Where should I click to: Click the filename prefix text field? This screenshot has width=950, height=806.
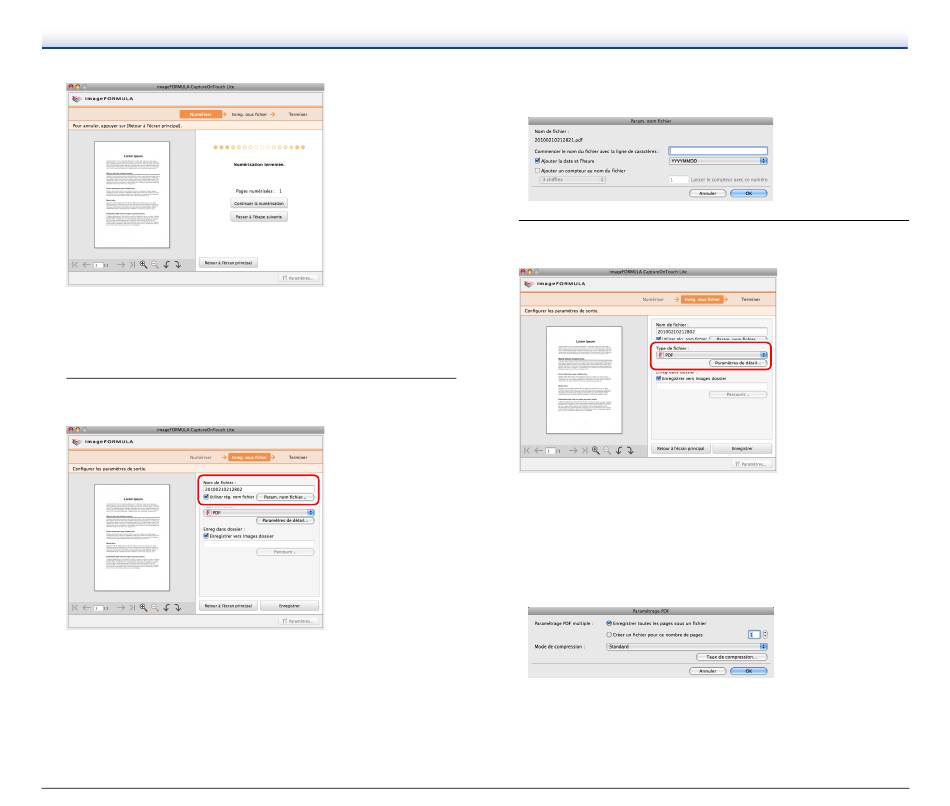[x=718, y=150]
